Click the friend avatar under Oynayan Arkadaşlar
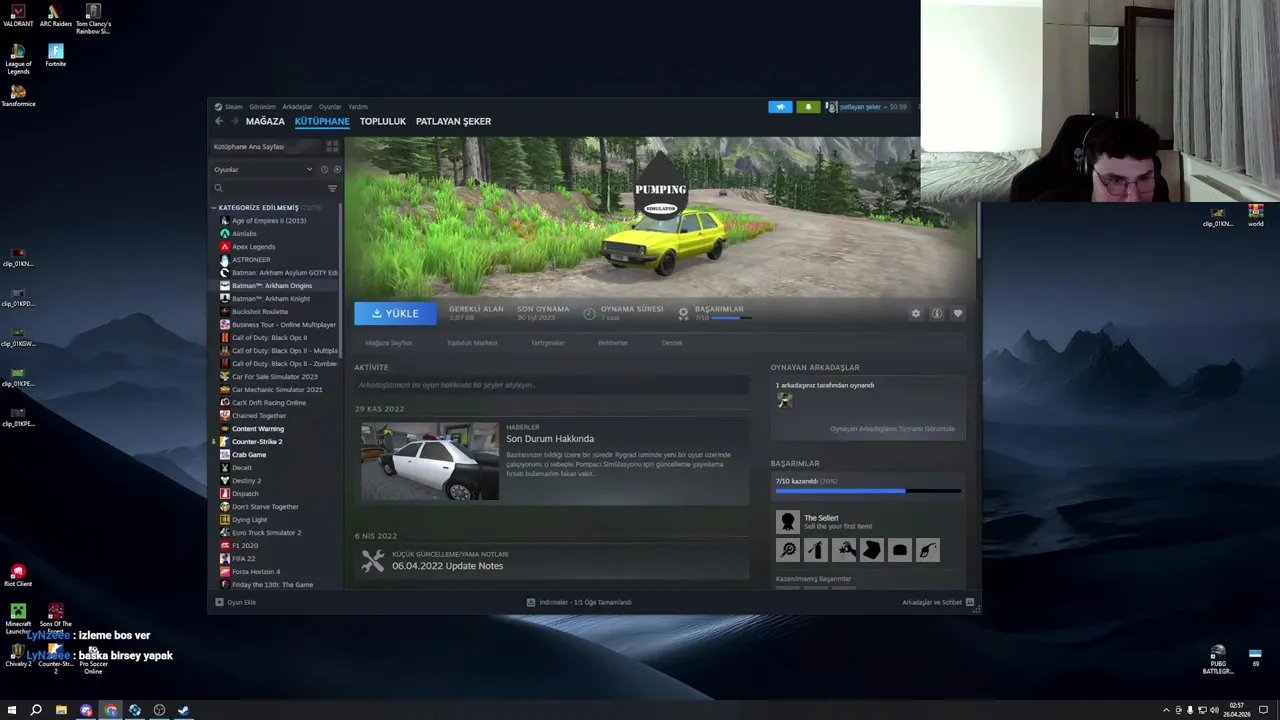This screenshot has width=1280, height=720. tap(784, 400)
